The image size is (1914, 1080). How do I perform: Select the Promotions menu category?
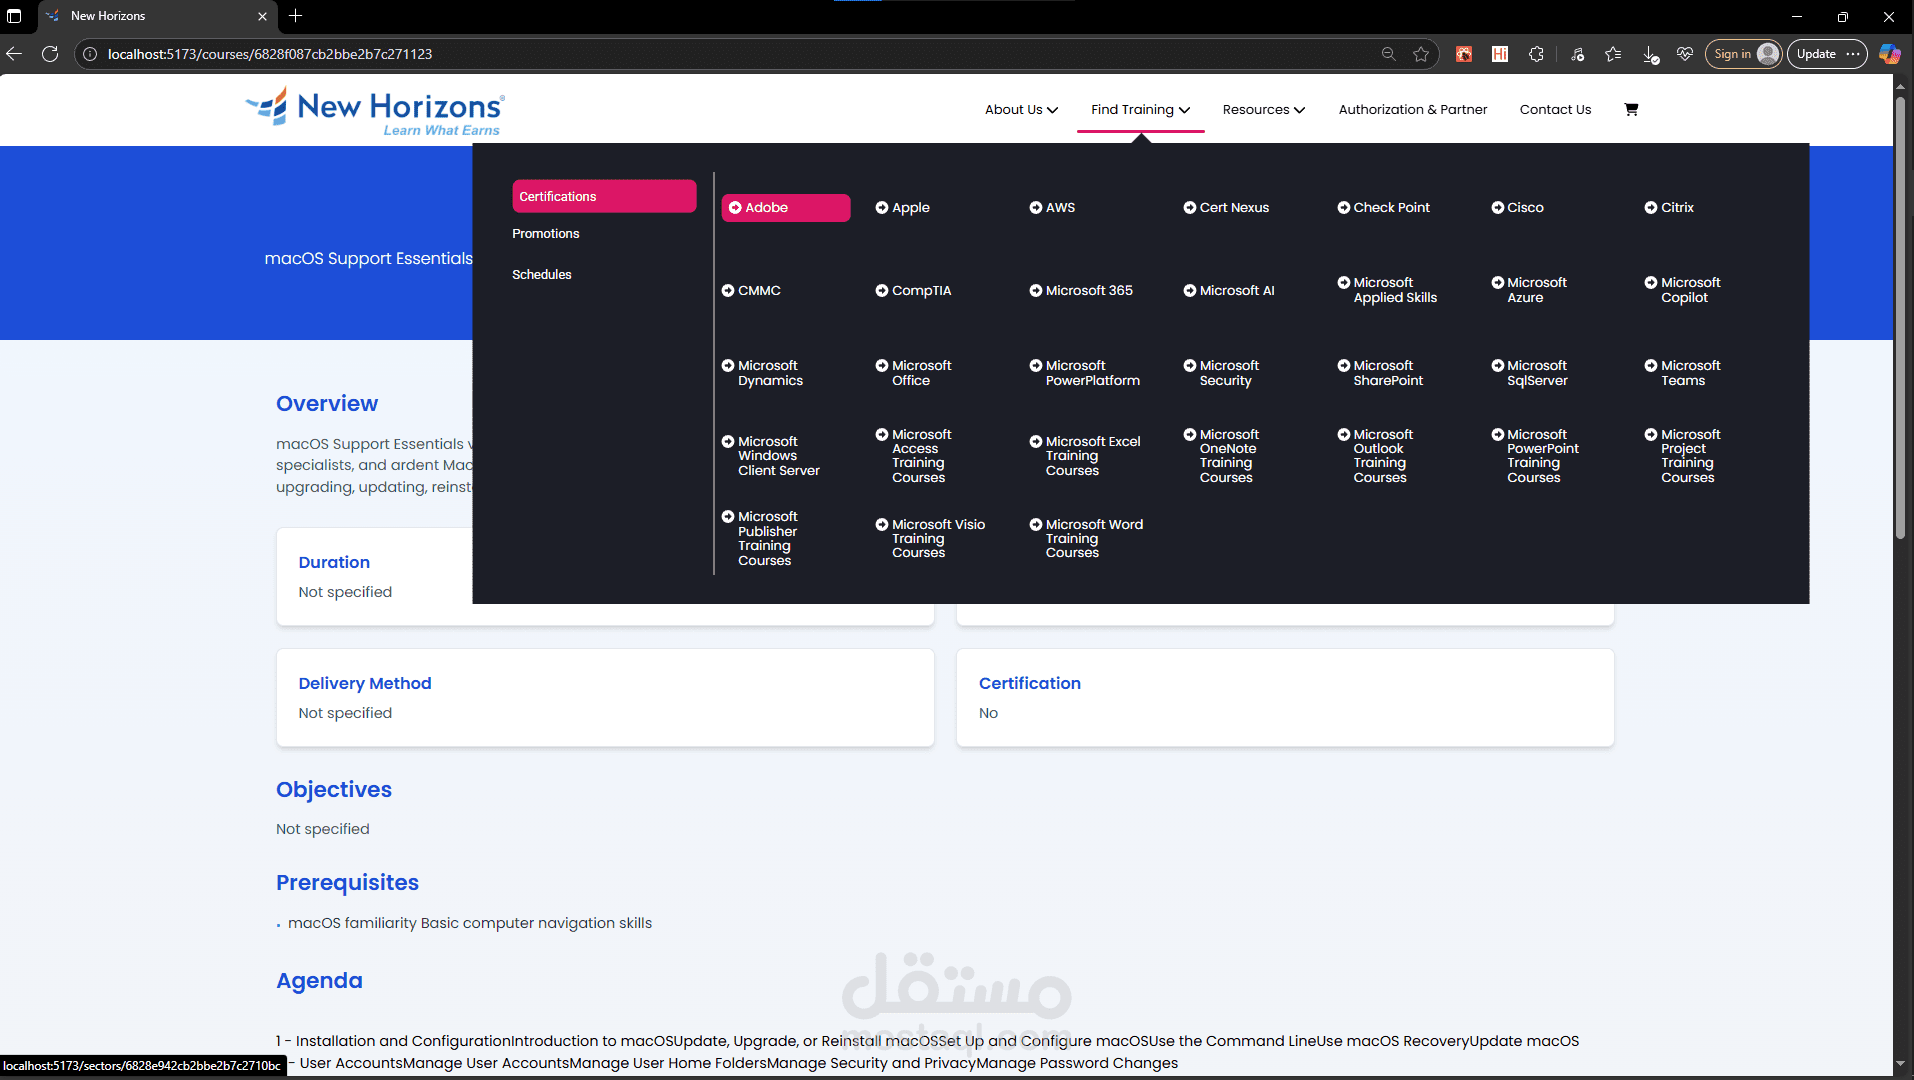click(546, 234)
